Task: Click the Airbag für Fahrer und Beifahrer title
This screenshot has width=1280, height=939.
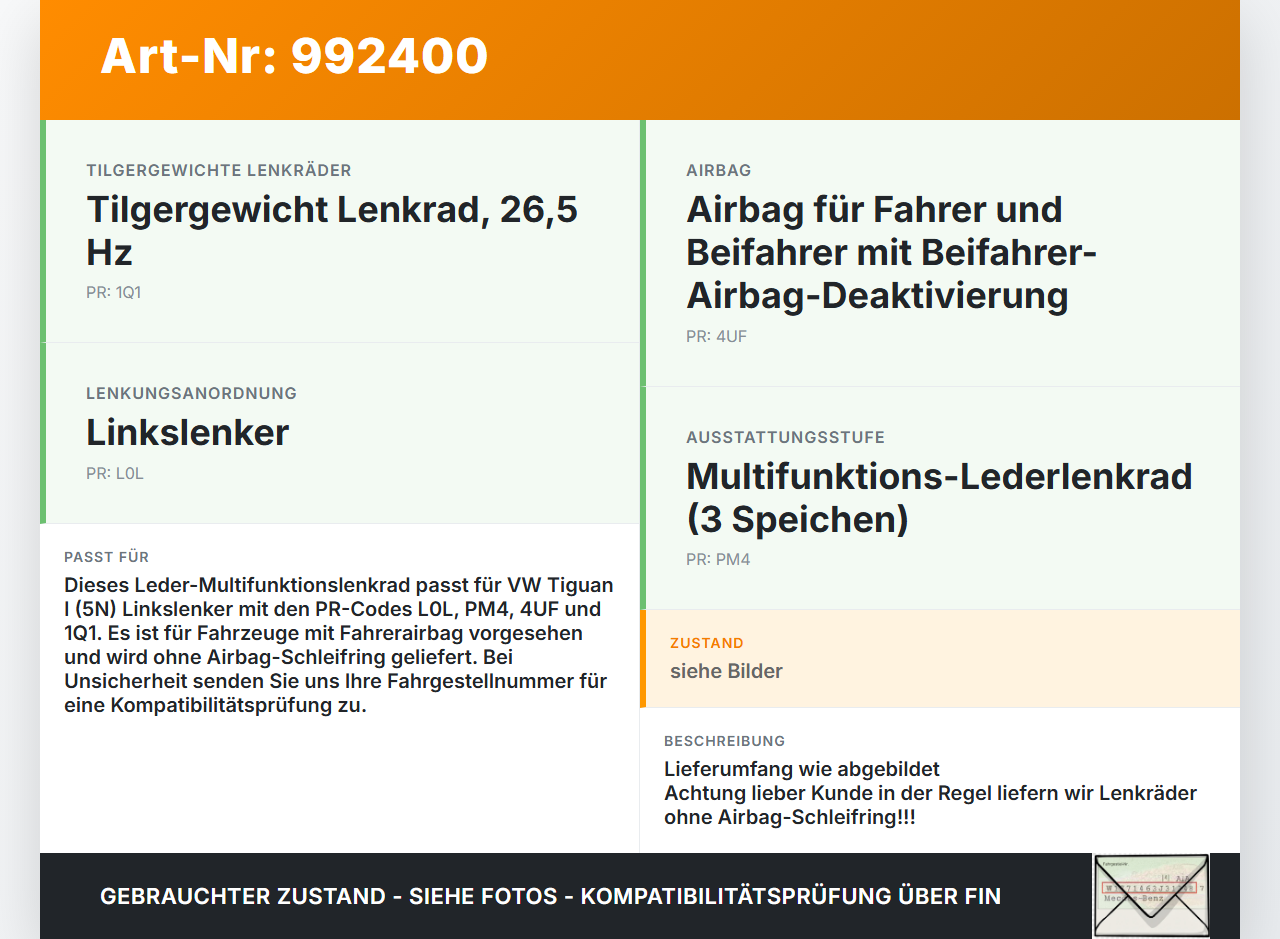Action: click(892, 252)
